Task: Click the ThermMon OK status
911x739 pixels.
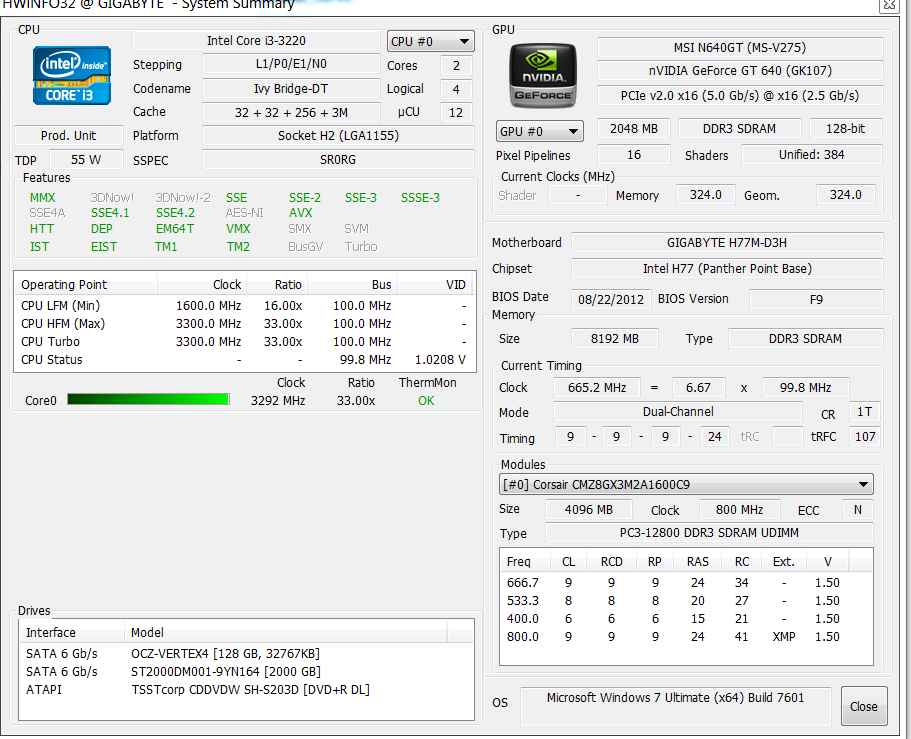Action: (426, 400)
